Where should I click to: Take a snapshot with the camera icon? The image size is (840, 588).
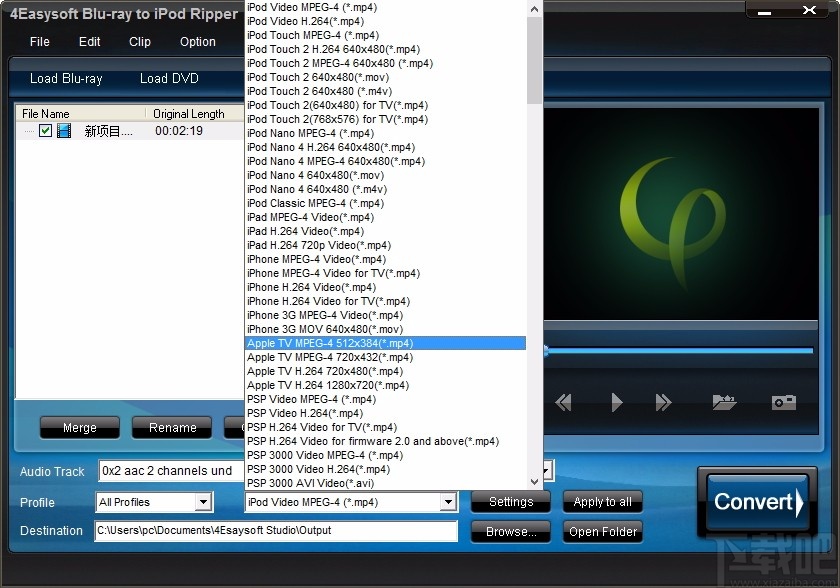coord(783,402)
